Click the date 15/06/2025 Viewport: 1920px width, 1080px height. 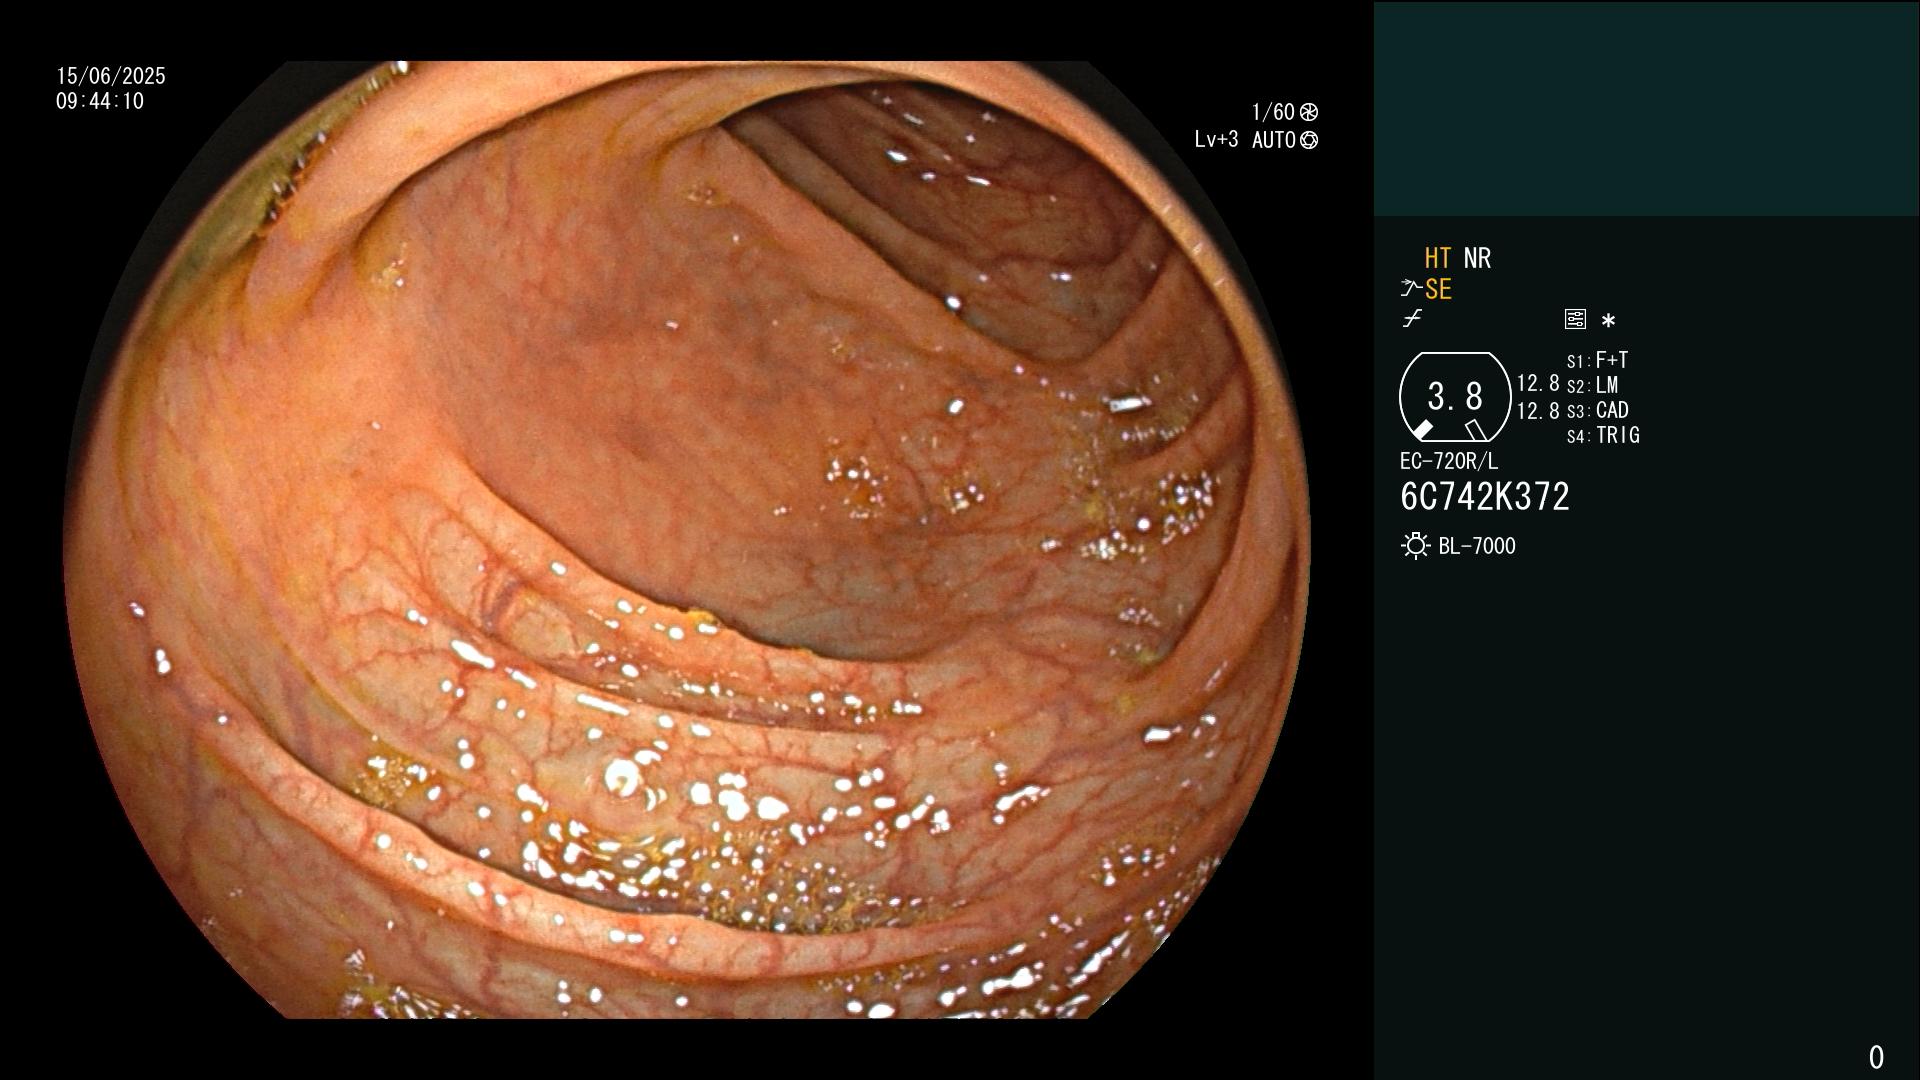pos(111,76)
